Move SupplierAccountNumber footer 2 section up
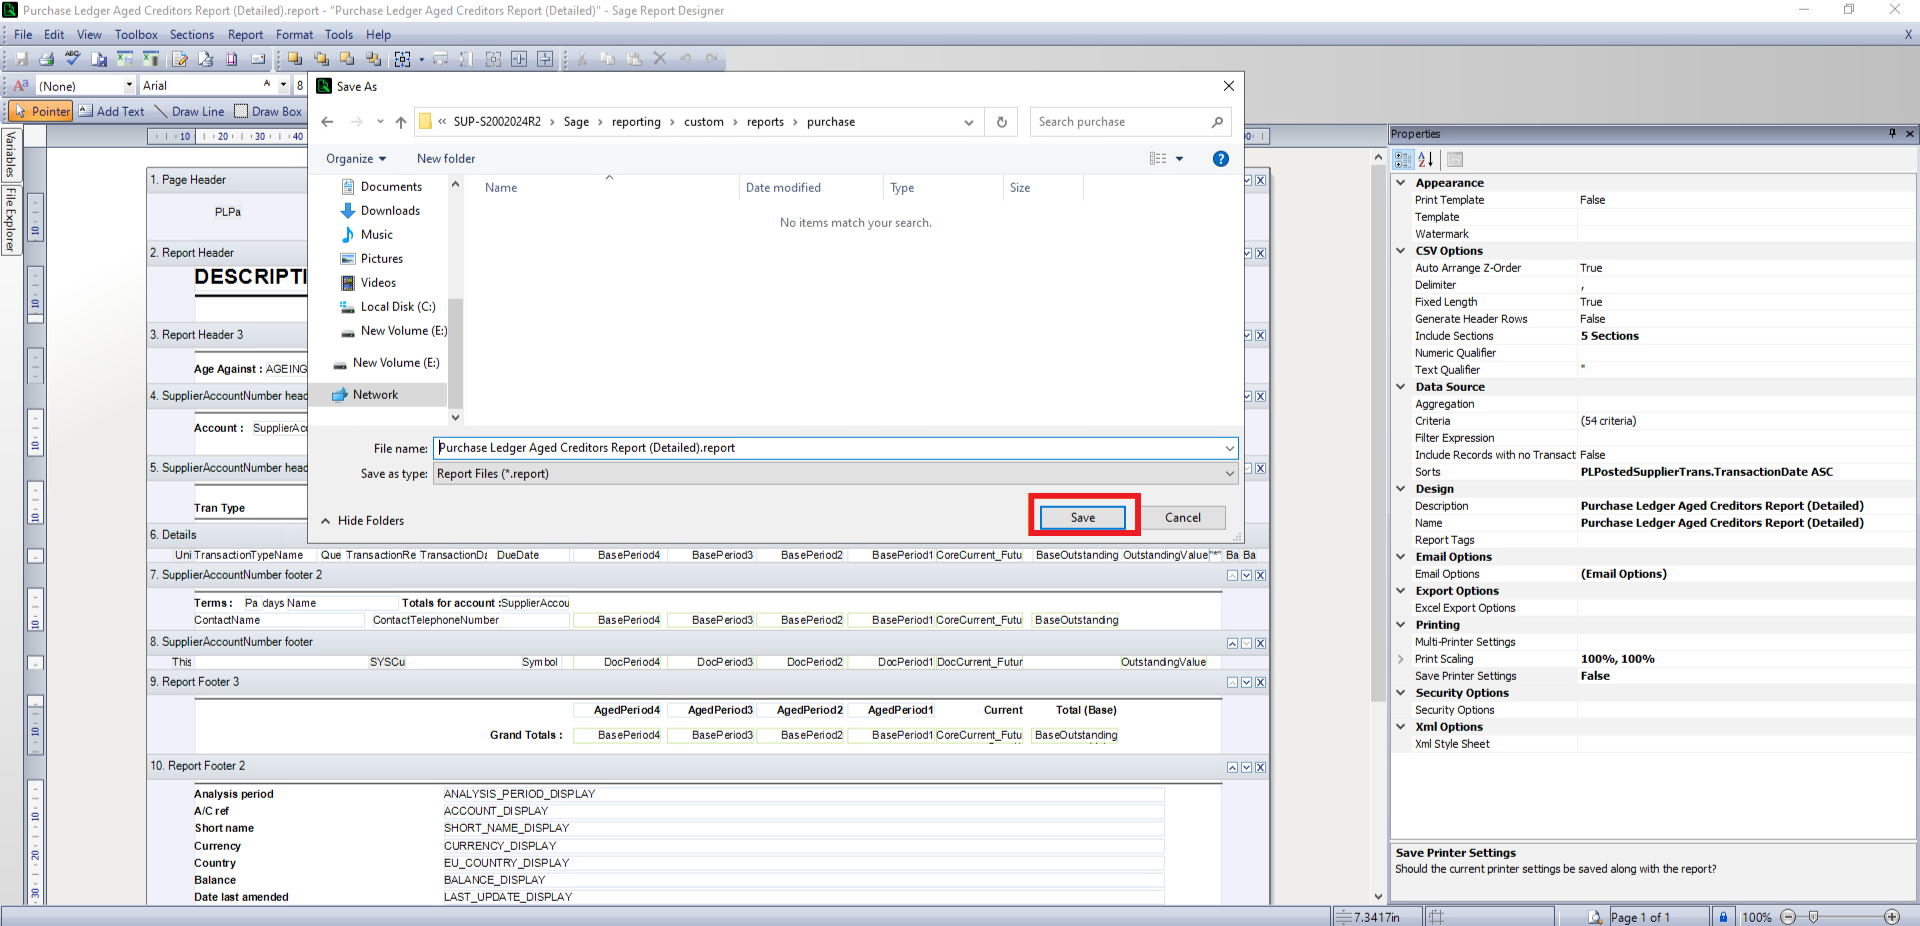 pos(1232,575)
